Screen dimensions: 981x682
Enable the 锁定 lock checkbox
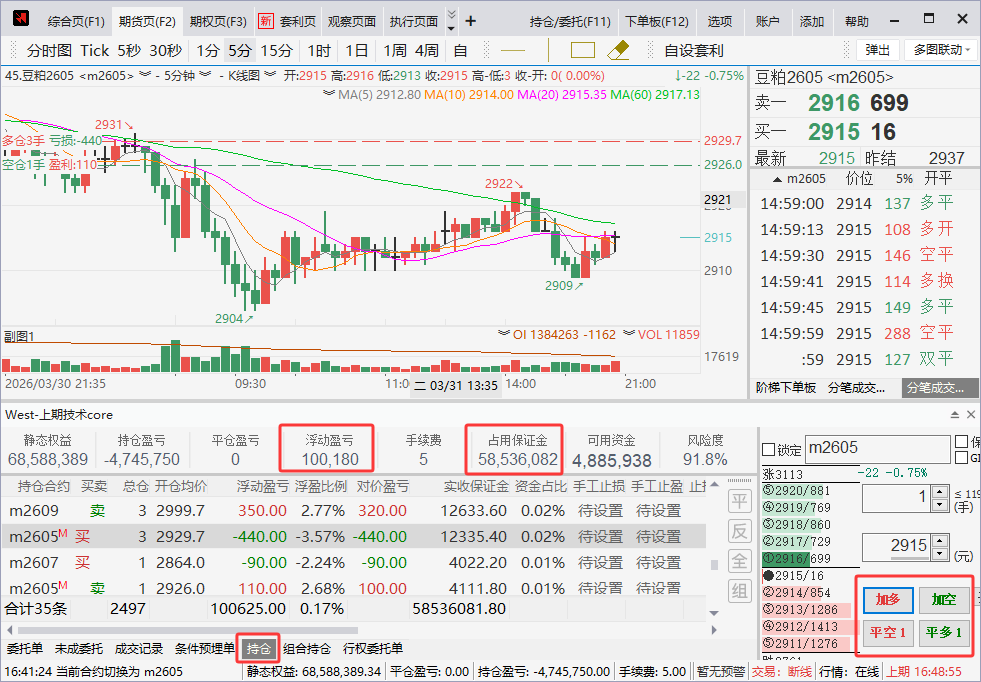click(769, 450)
